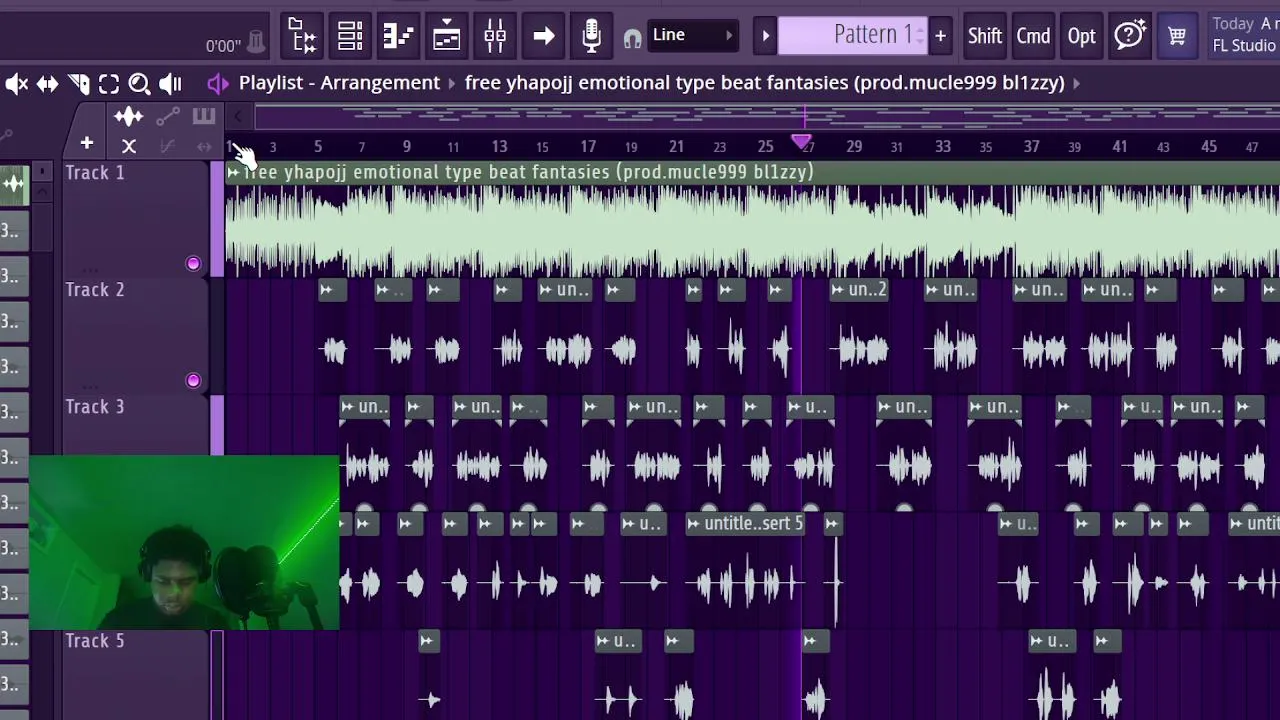Add new pattern with plus button
This screenshot has height=720, width=1280.
[x=940, y=36]
